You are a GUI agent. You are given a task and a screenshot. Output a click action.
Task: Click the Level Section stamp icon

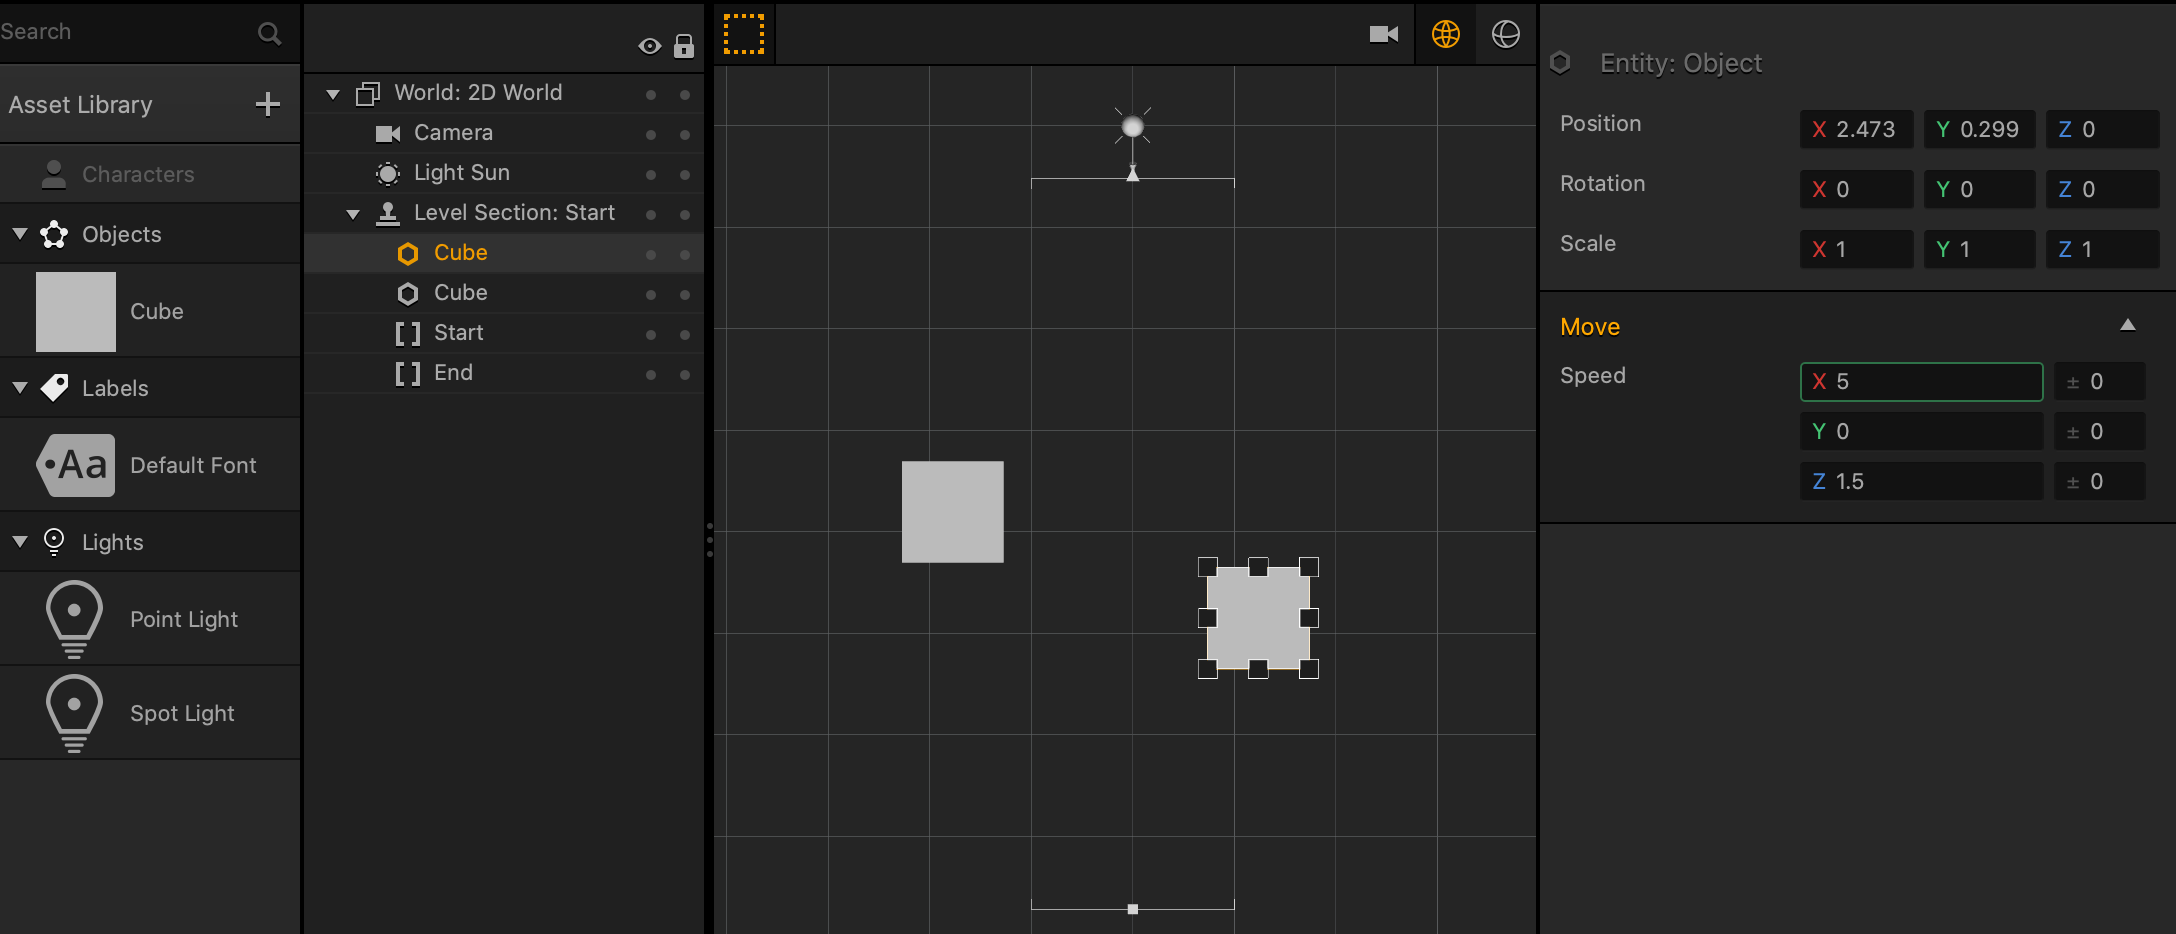click(x=388, y=213)
